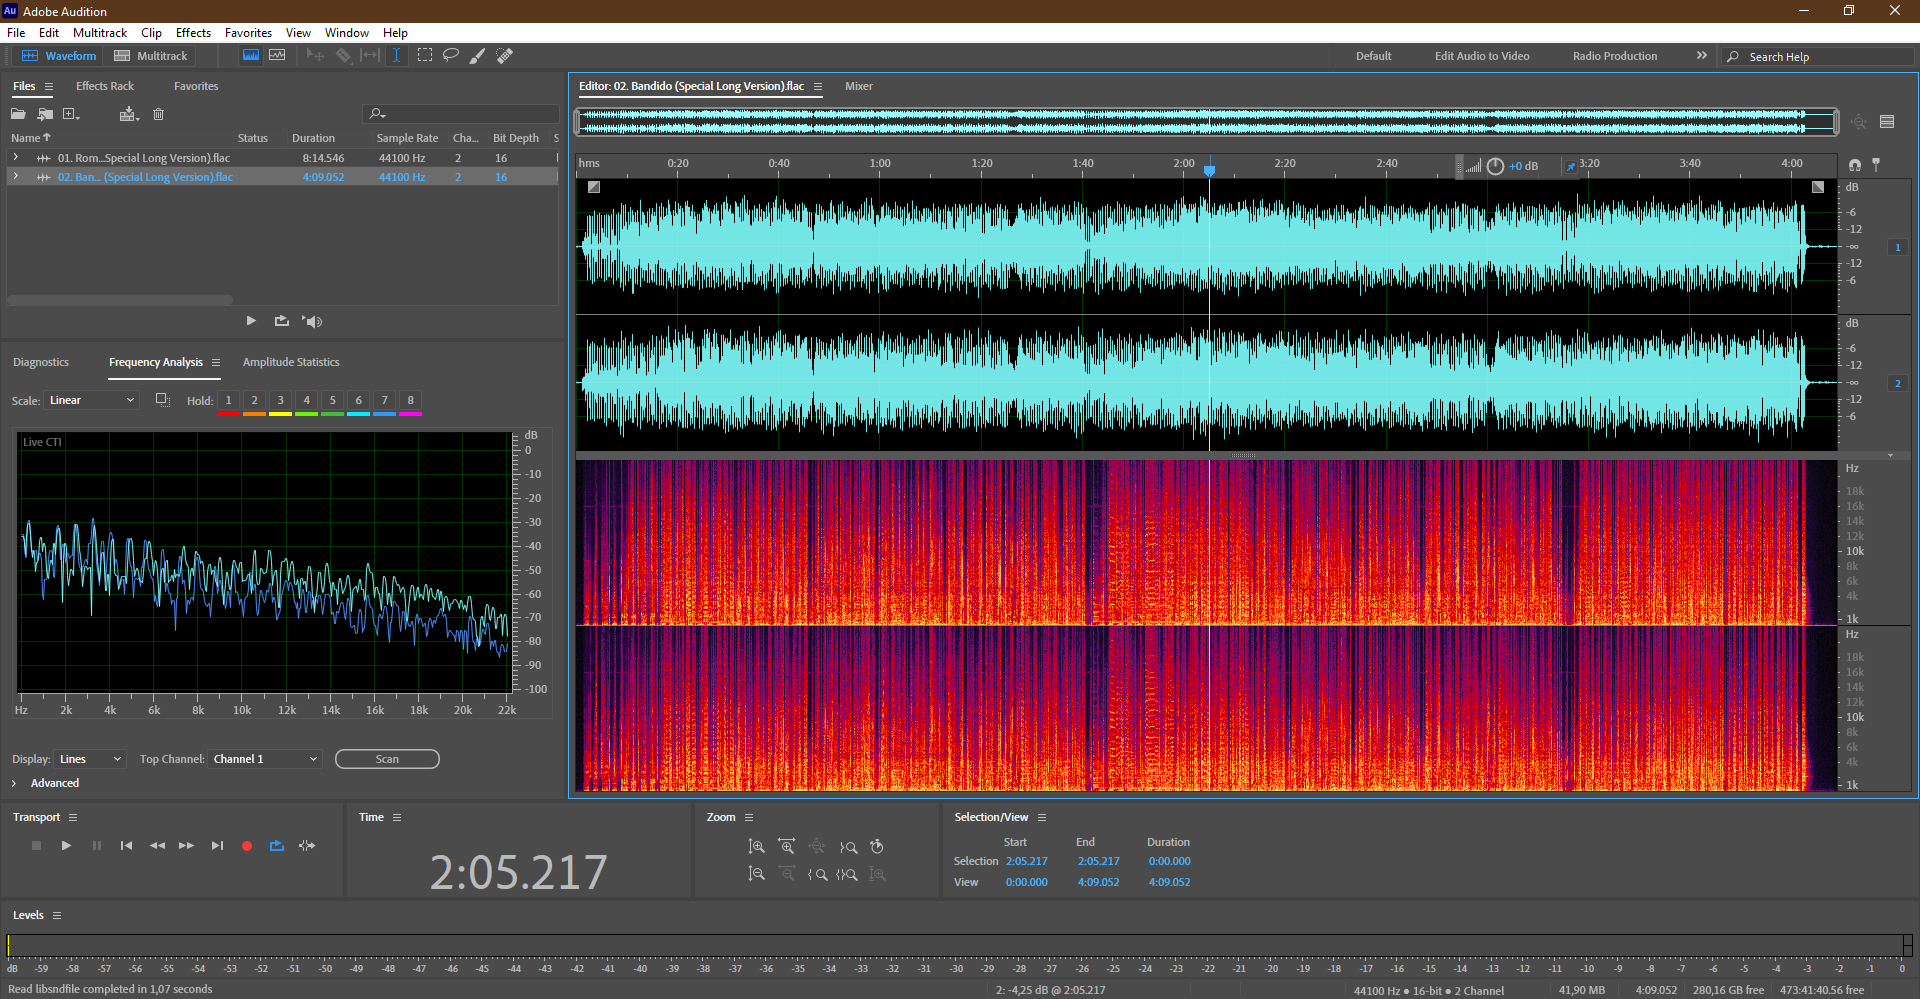Show the Spectral Frequency Display

(251, 56)
